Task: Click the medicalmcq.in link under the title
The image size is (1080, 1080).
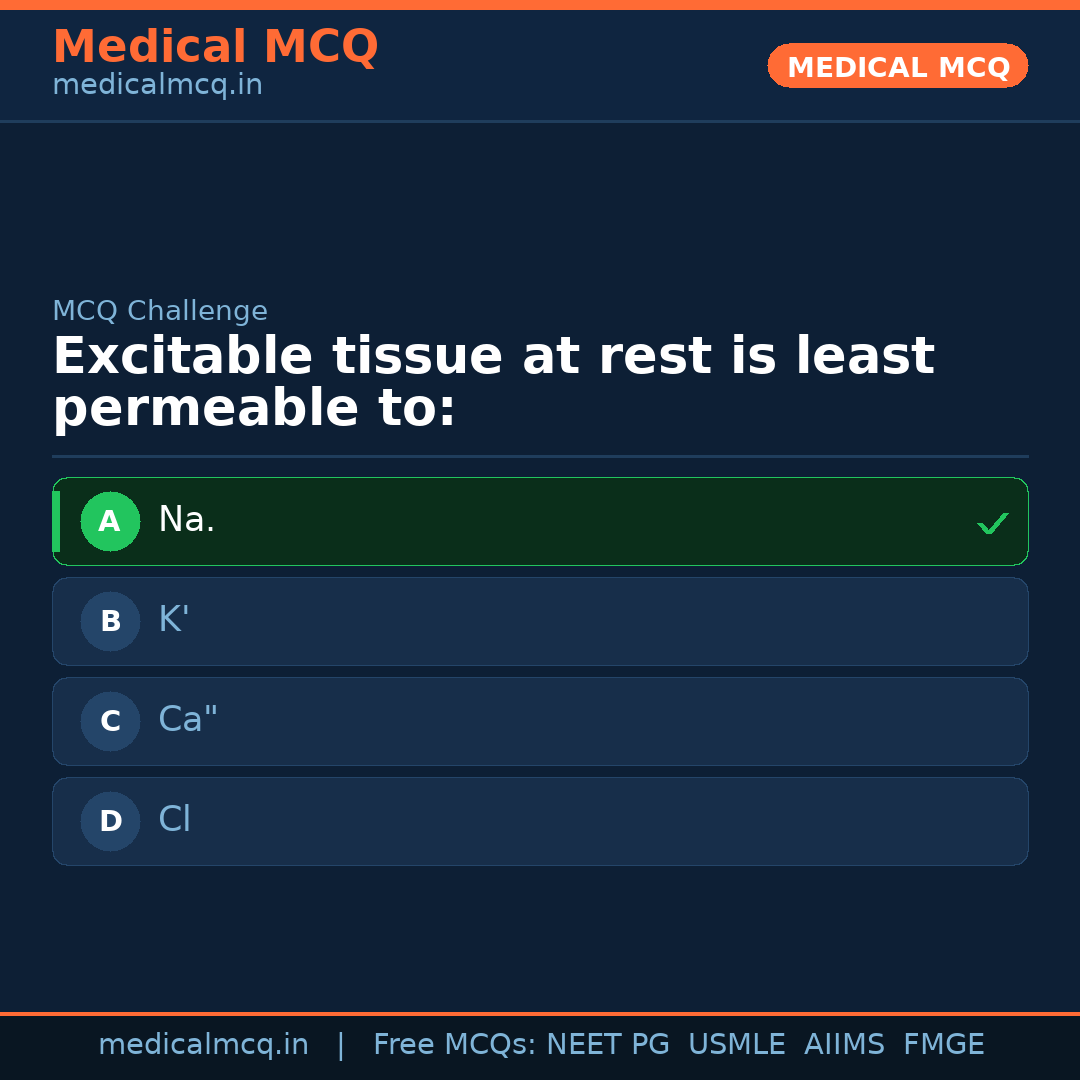Action: [157, 85]
